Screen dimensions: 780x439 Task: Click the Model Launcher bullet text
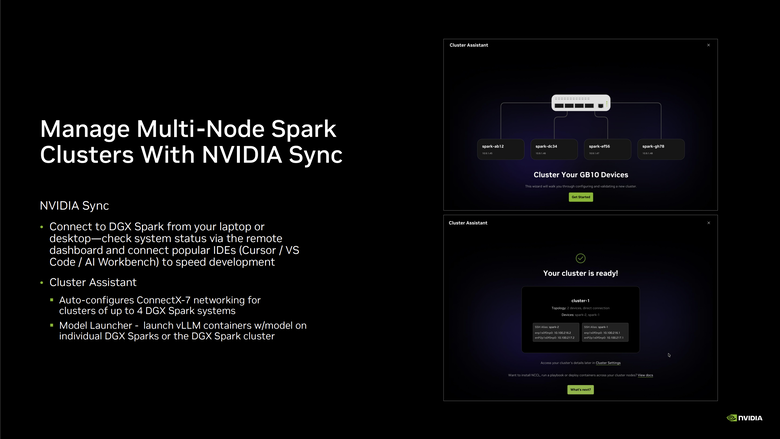tap(183, 331)
